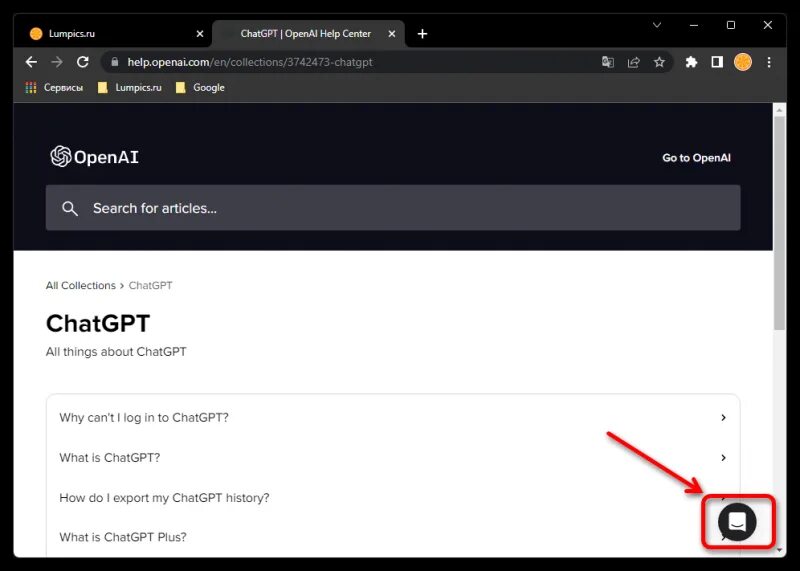800x571 pixels.
Task: Click chevron on Why can't I log in row
Action: [723, 417]
